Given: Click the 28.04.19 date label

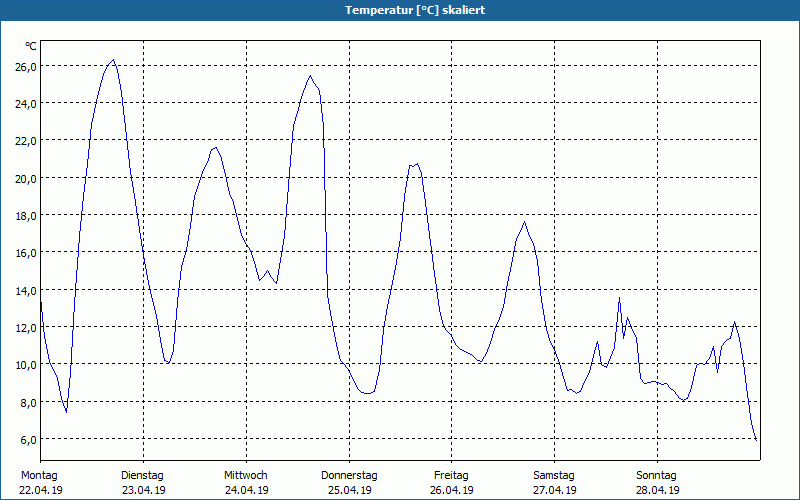Looking at the screenshot, I should 657,490.
